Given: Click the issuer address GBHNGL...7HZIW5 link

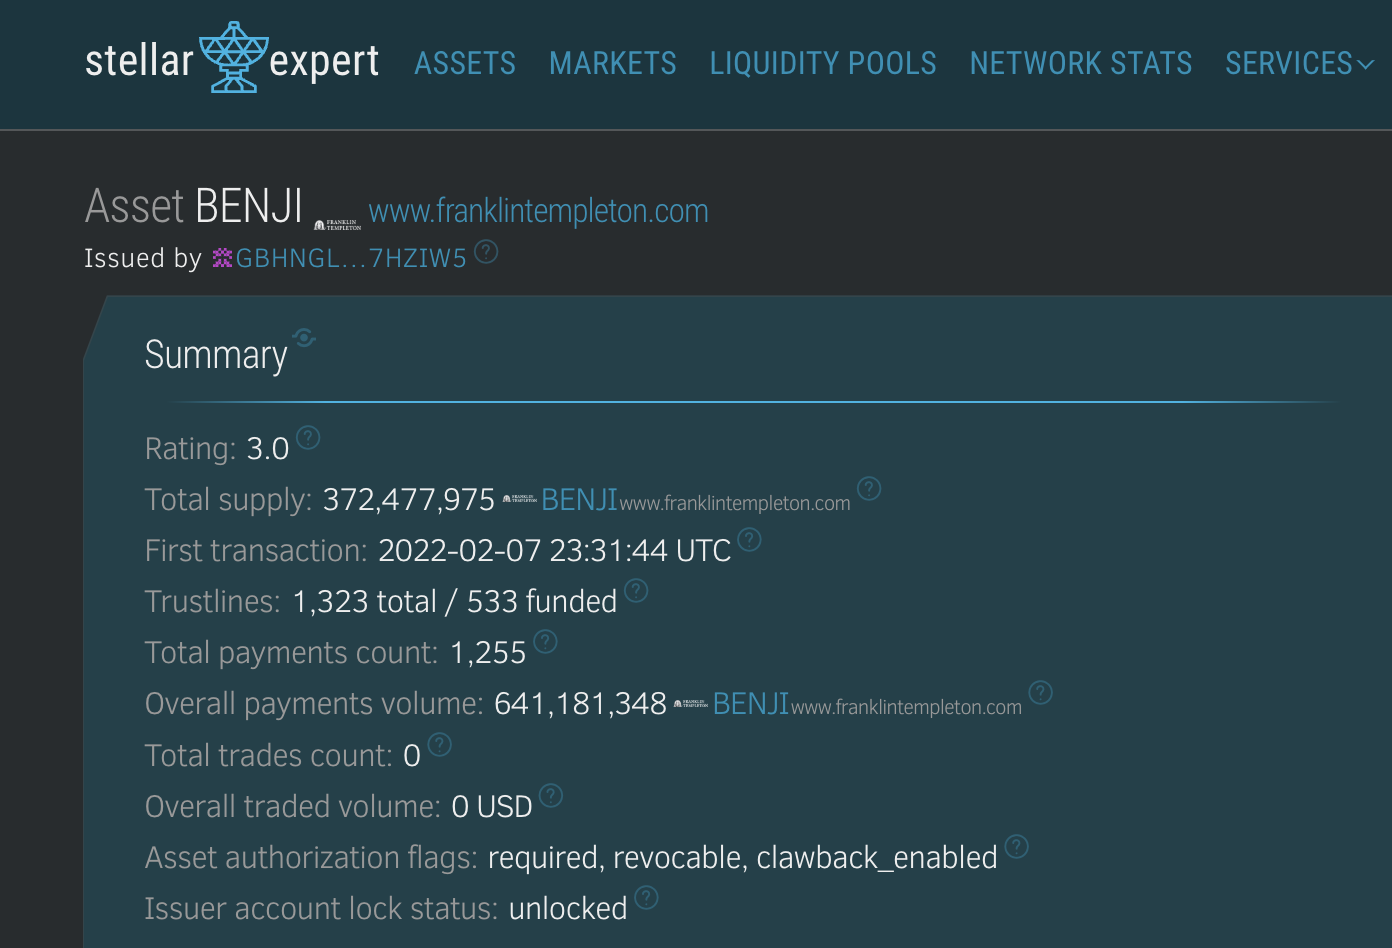Looking at the screenshot, I should click(x=352, y=257).
